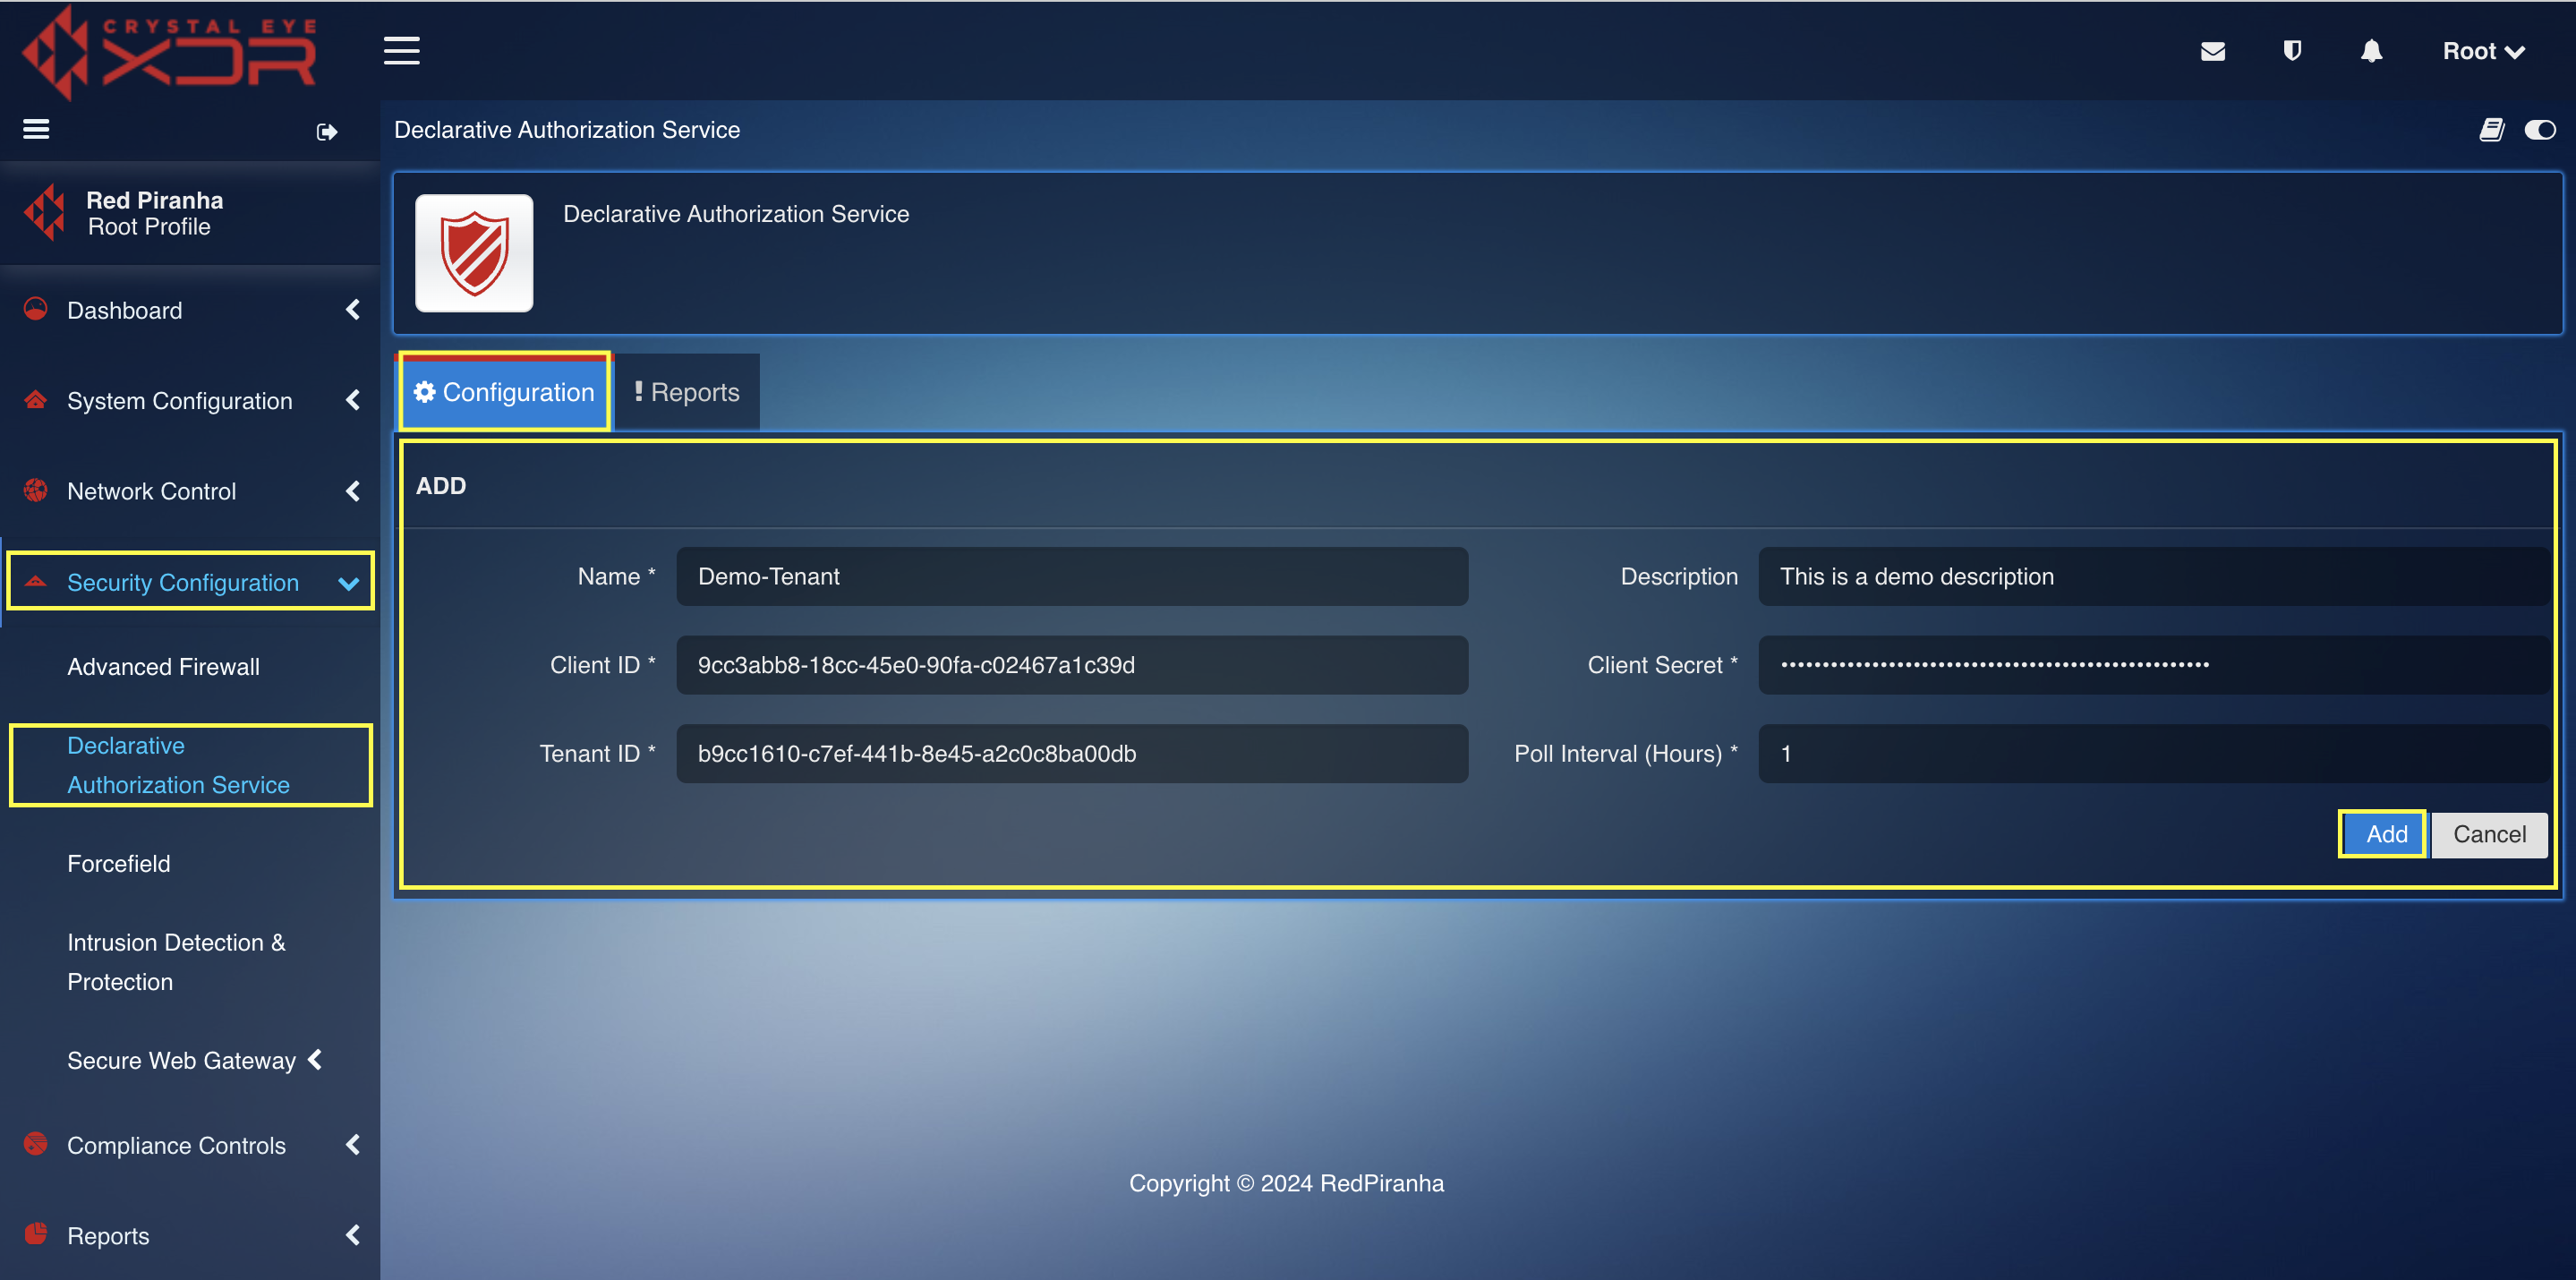Image resolution: width=2576 pixels, height=1280 pixels.
Task: Click the Reports tab exclamation icon
Action: point(638,391)
